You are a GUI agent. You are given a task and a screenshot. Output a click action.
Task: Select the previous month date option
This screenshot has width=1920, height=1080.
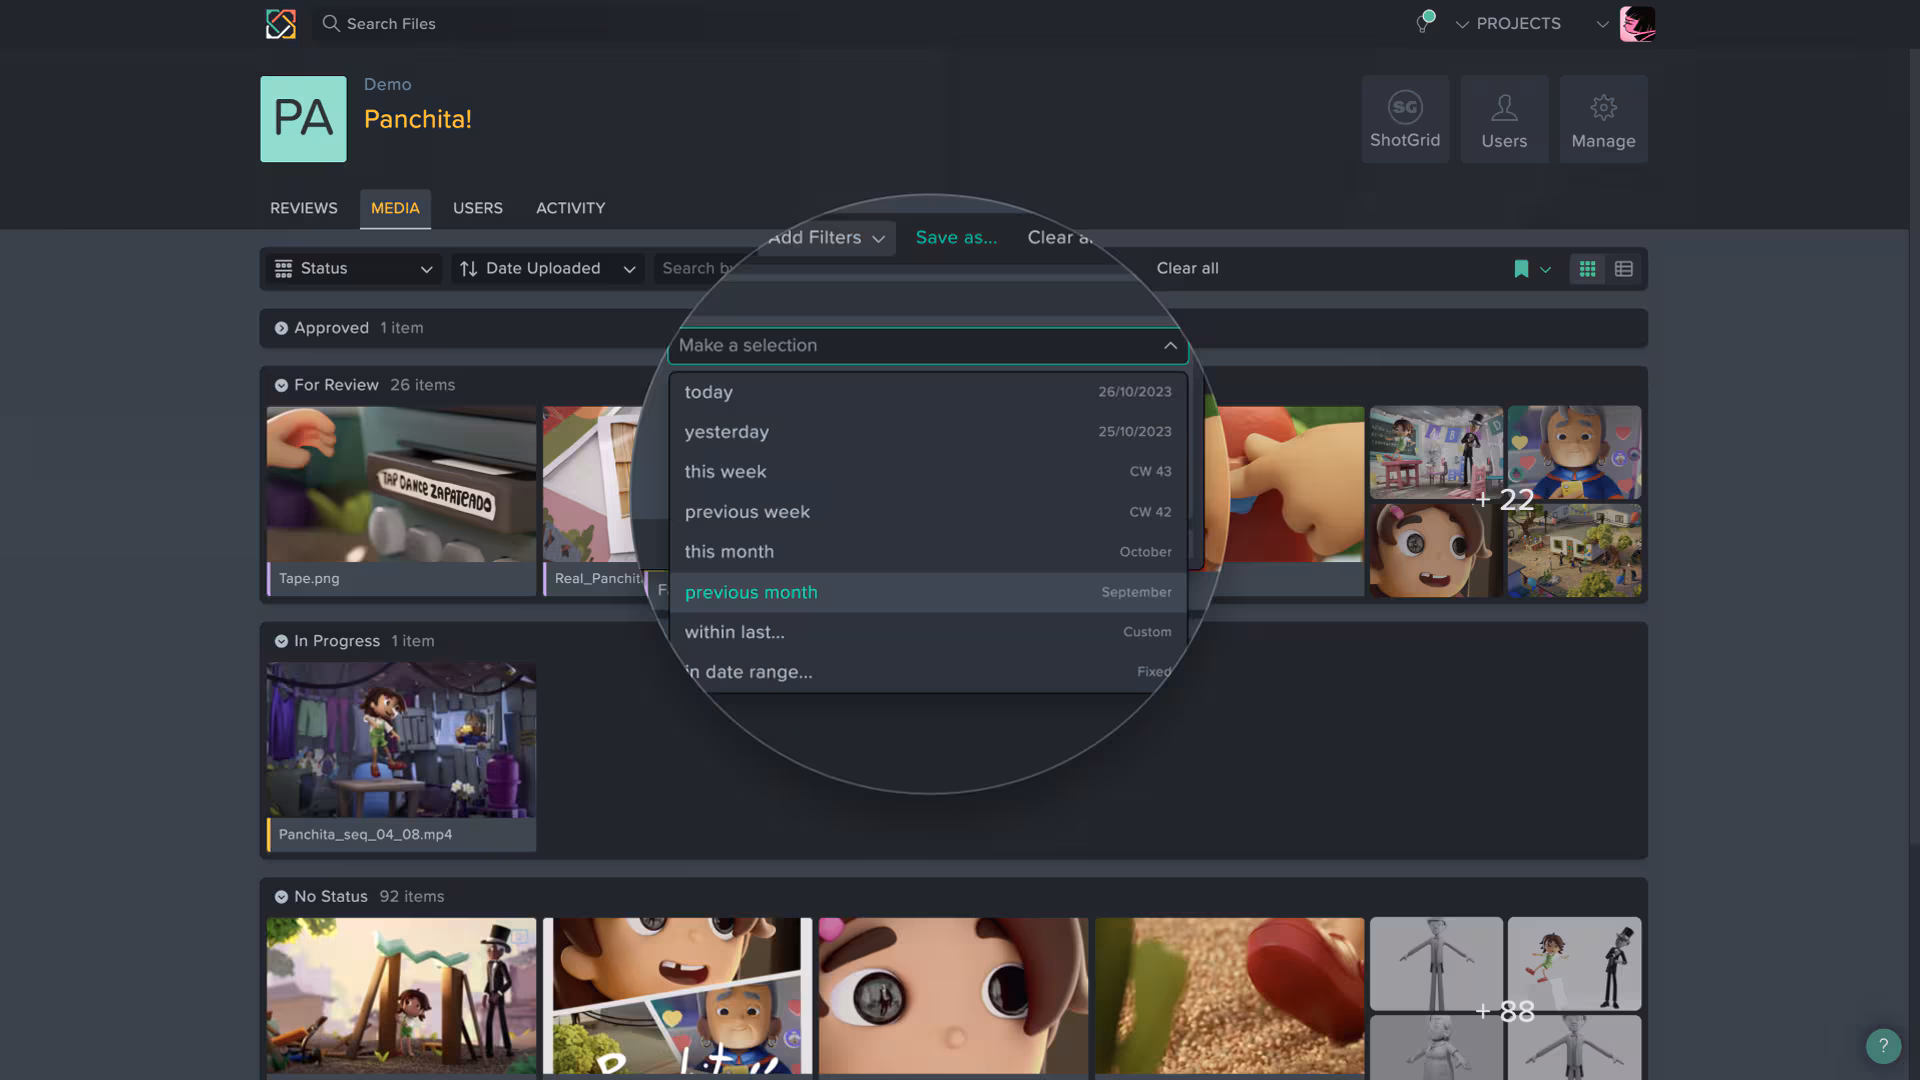pos(751,592)
